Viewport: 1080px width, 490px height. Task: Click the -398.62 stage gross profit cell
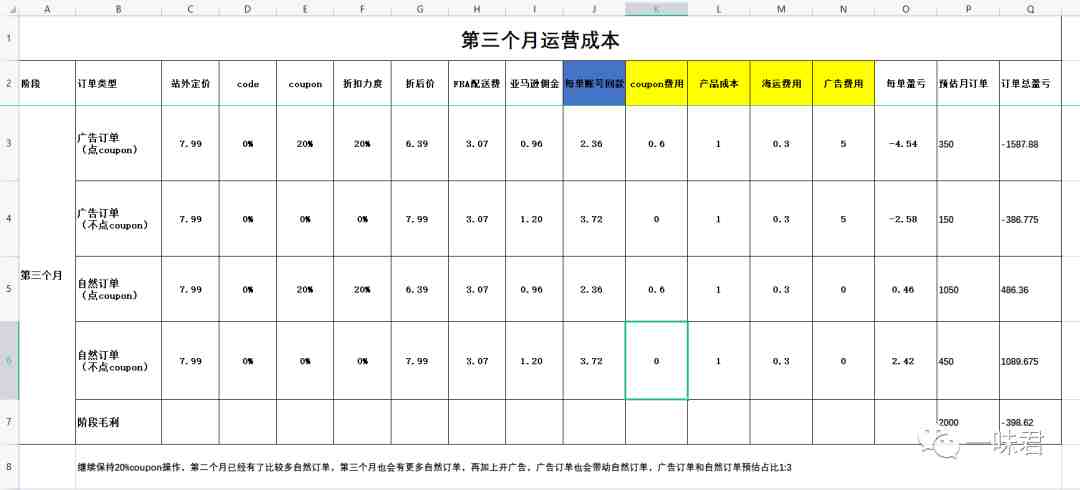click(1030, 422)
